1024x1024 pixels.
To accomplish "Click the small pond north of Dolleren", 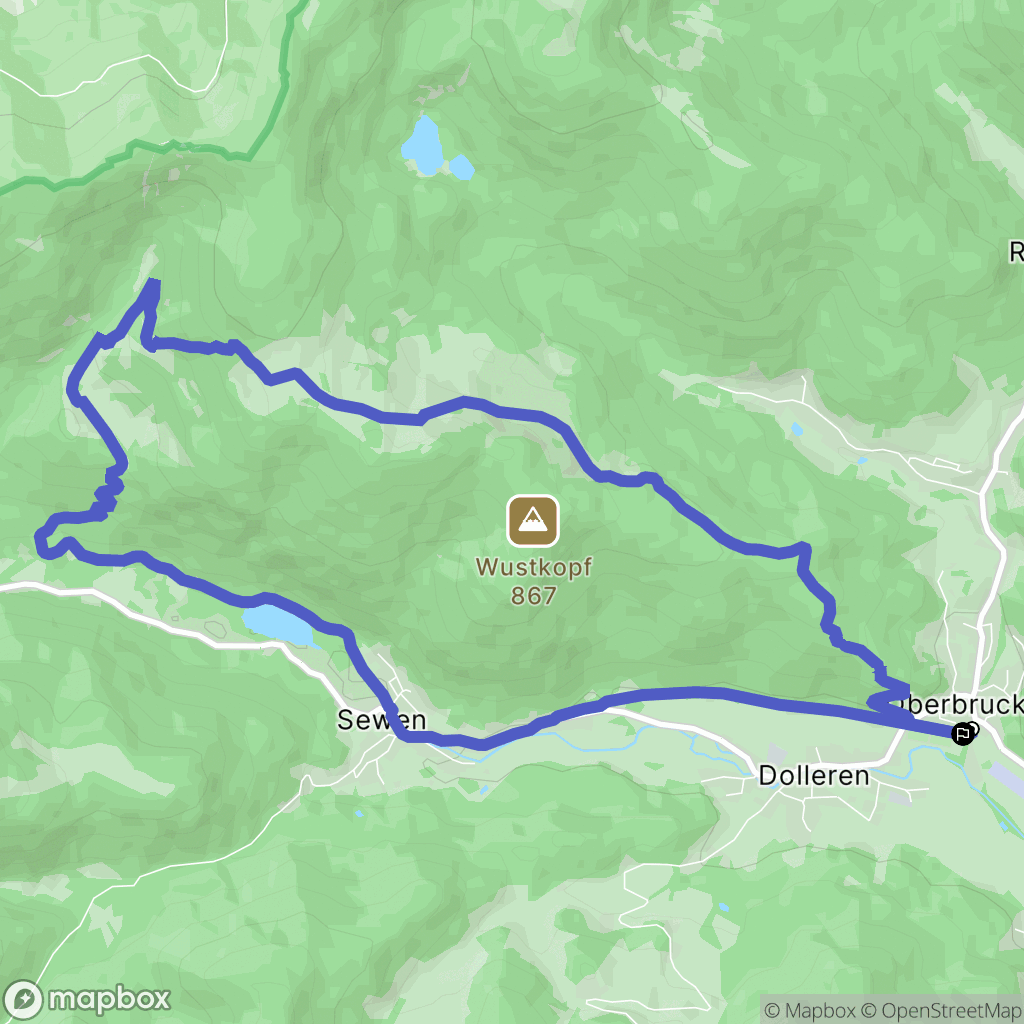I will pos(796,429).
